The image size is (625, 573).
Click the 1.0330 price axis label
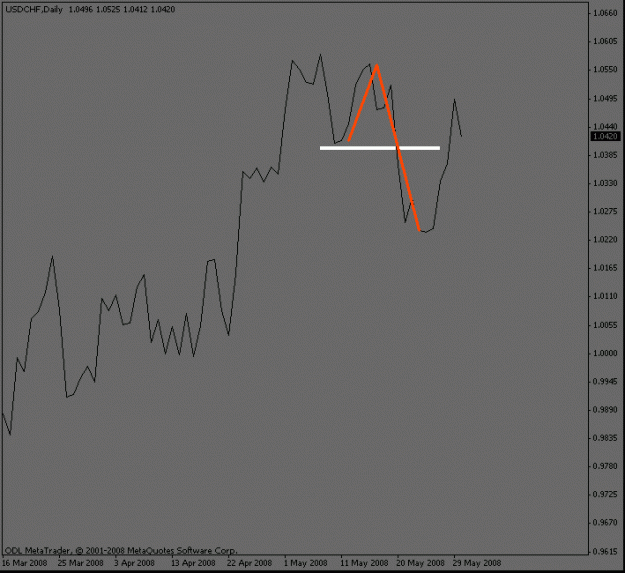click(605, 183)
